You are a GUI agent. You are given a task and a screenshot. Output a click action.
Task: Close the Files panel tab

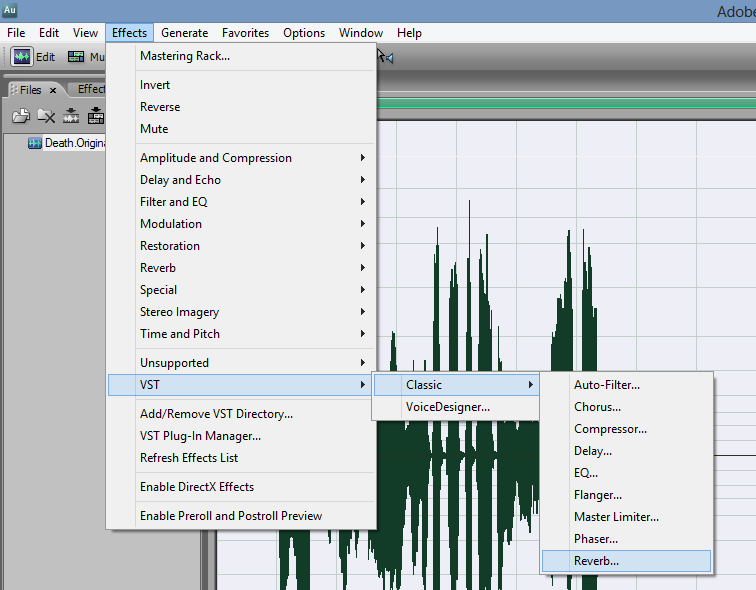pyautogui.click(x=53, y=90)
